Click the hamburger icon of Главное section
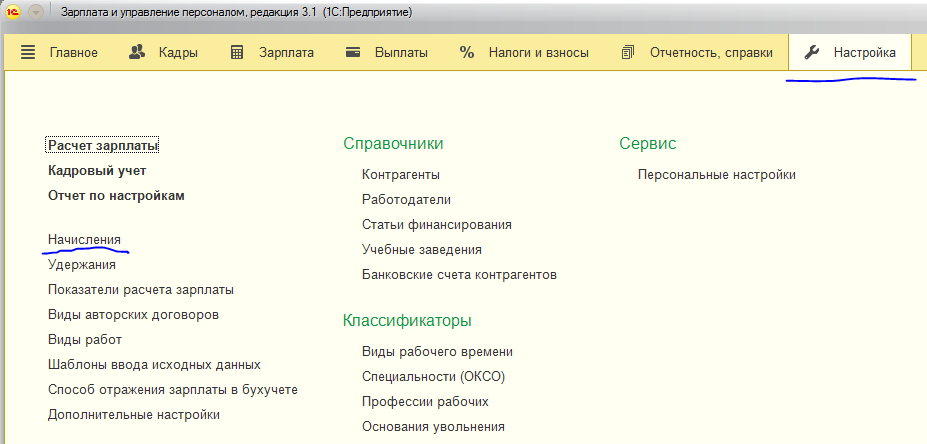The height and width of the screenshot is (444, 927). pos(28,53)
